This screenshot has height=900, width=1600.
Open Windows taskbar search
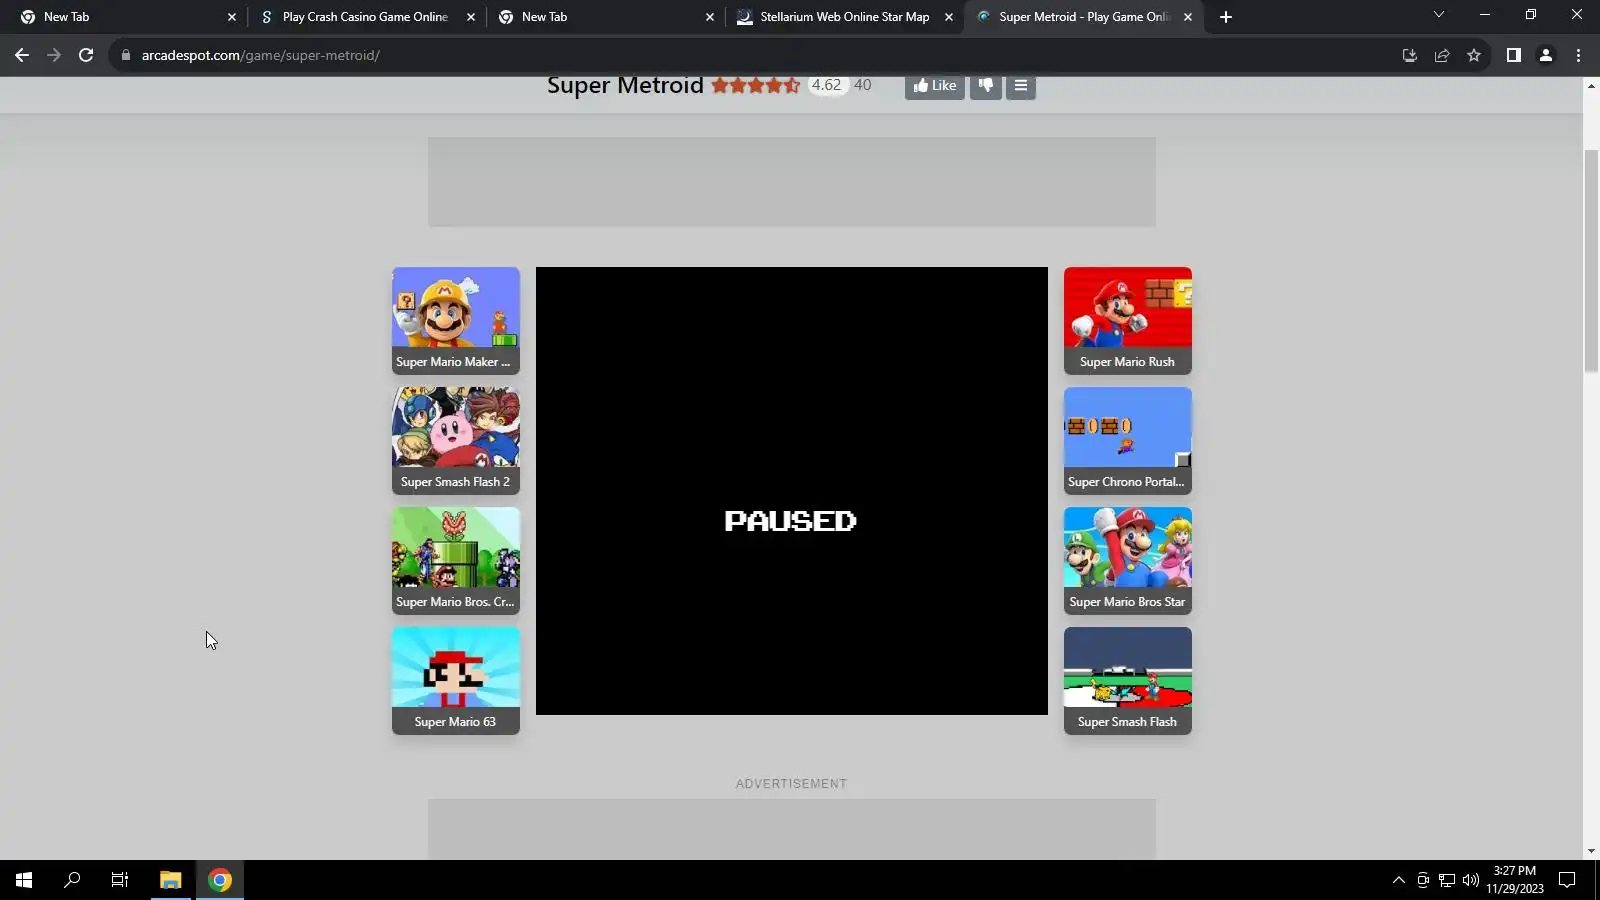coord(72,880)
